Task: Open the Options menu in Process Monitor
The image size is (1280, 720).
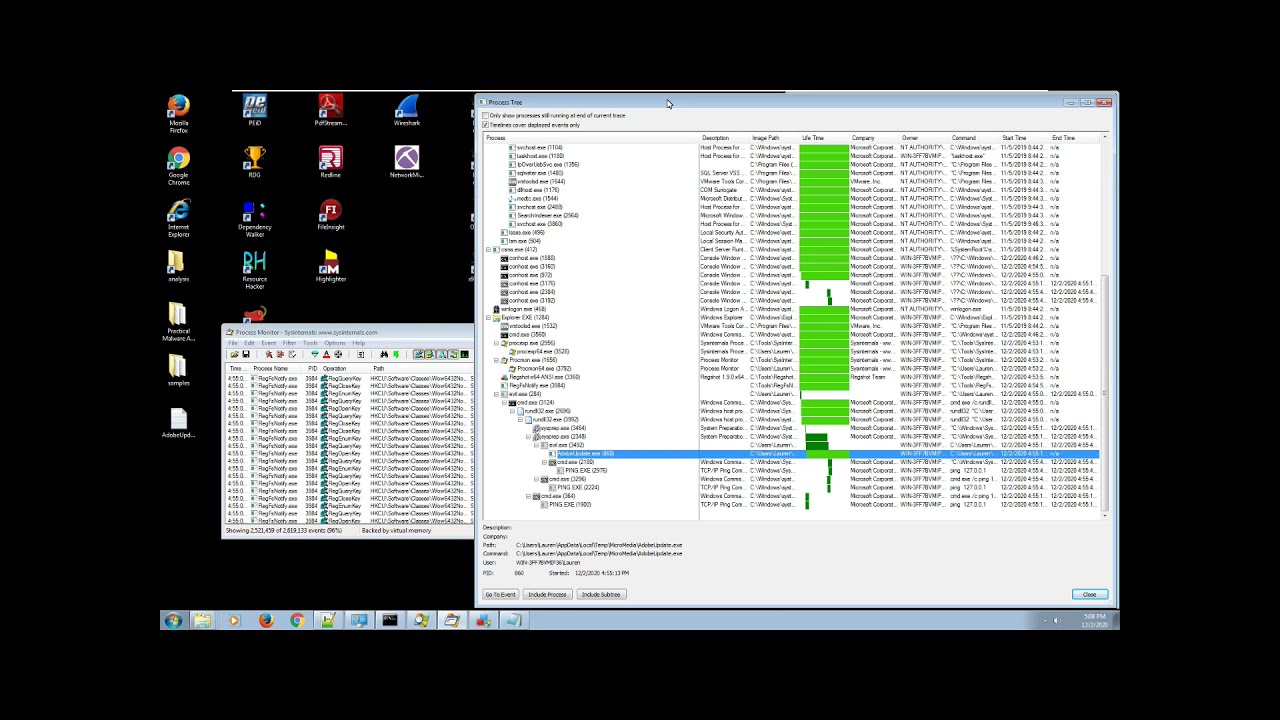Action: coord(335,343)
